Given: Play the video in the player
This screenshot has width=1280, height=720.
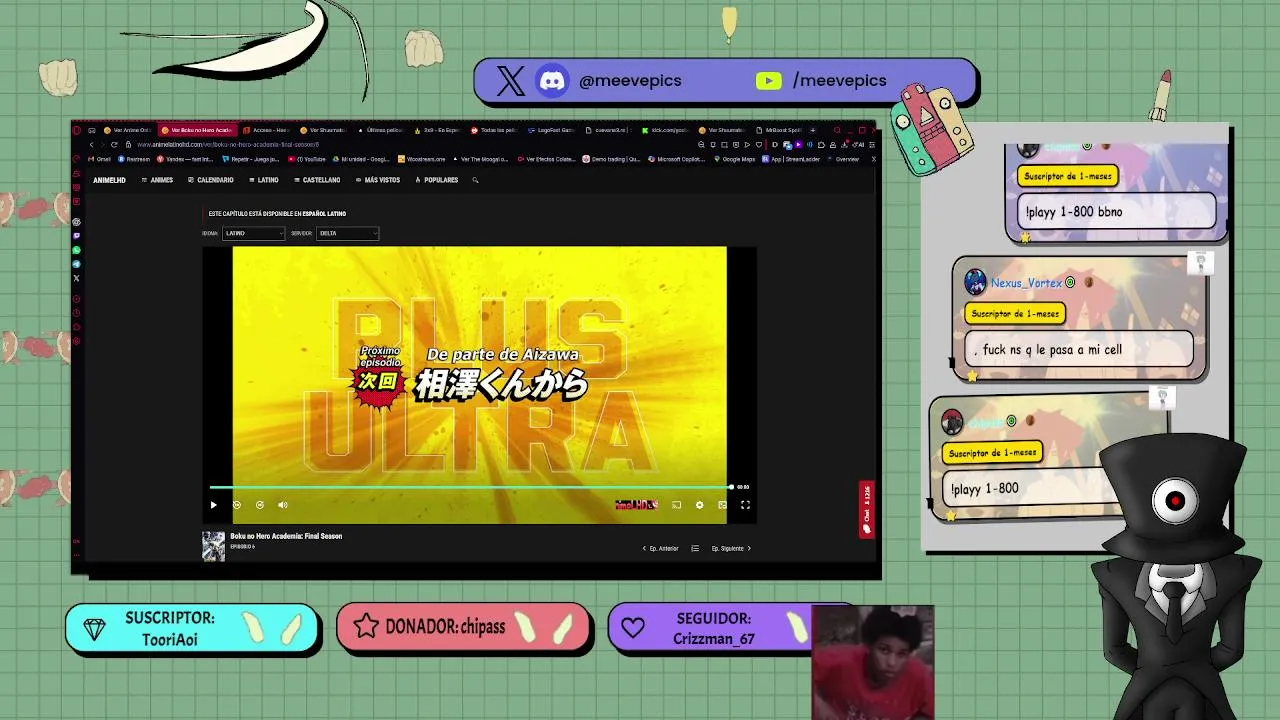Looking at the screenshot, I should 213,505.
